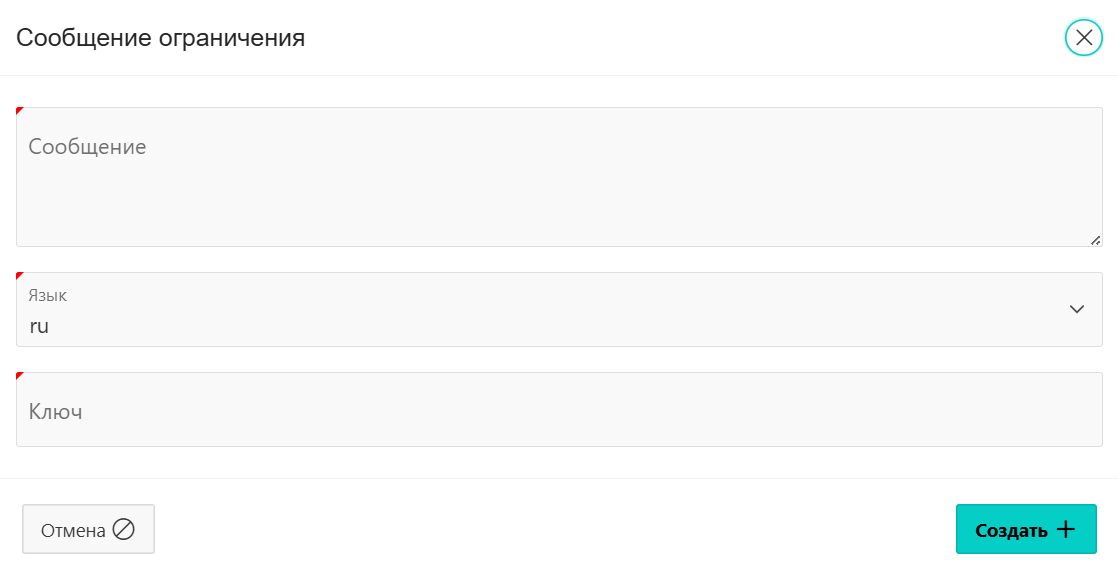The image size is (1118, 579).
Task: Click the plus icon on Создать
Action: [x=1065, y=529]
